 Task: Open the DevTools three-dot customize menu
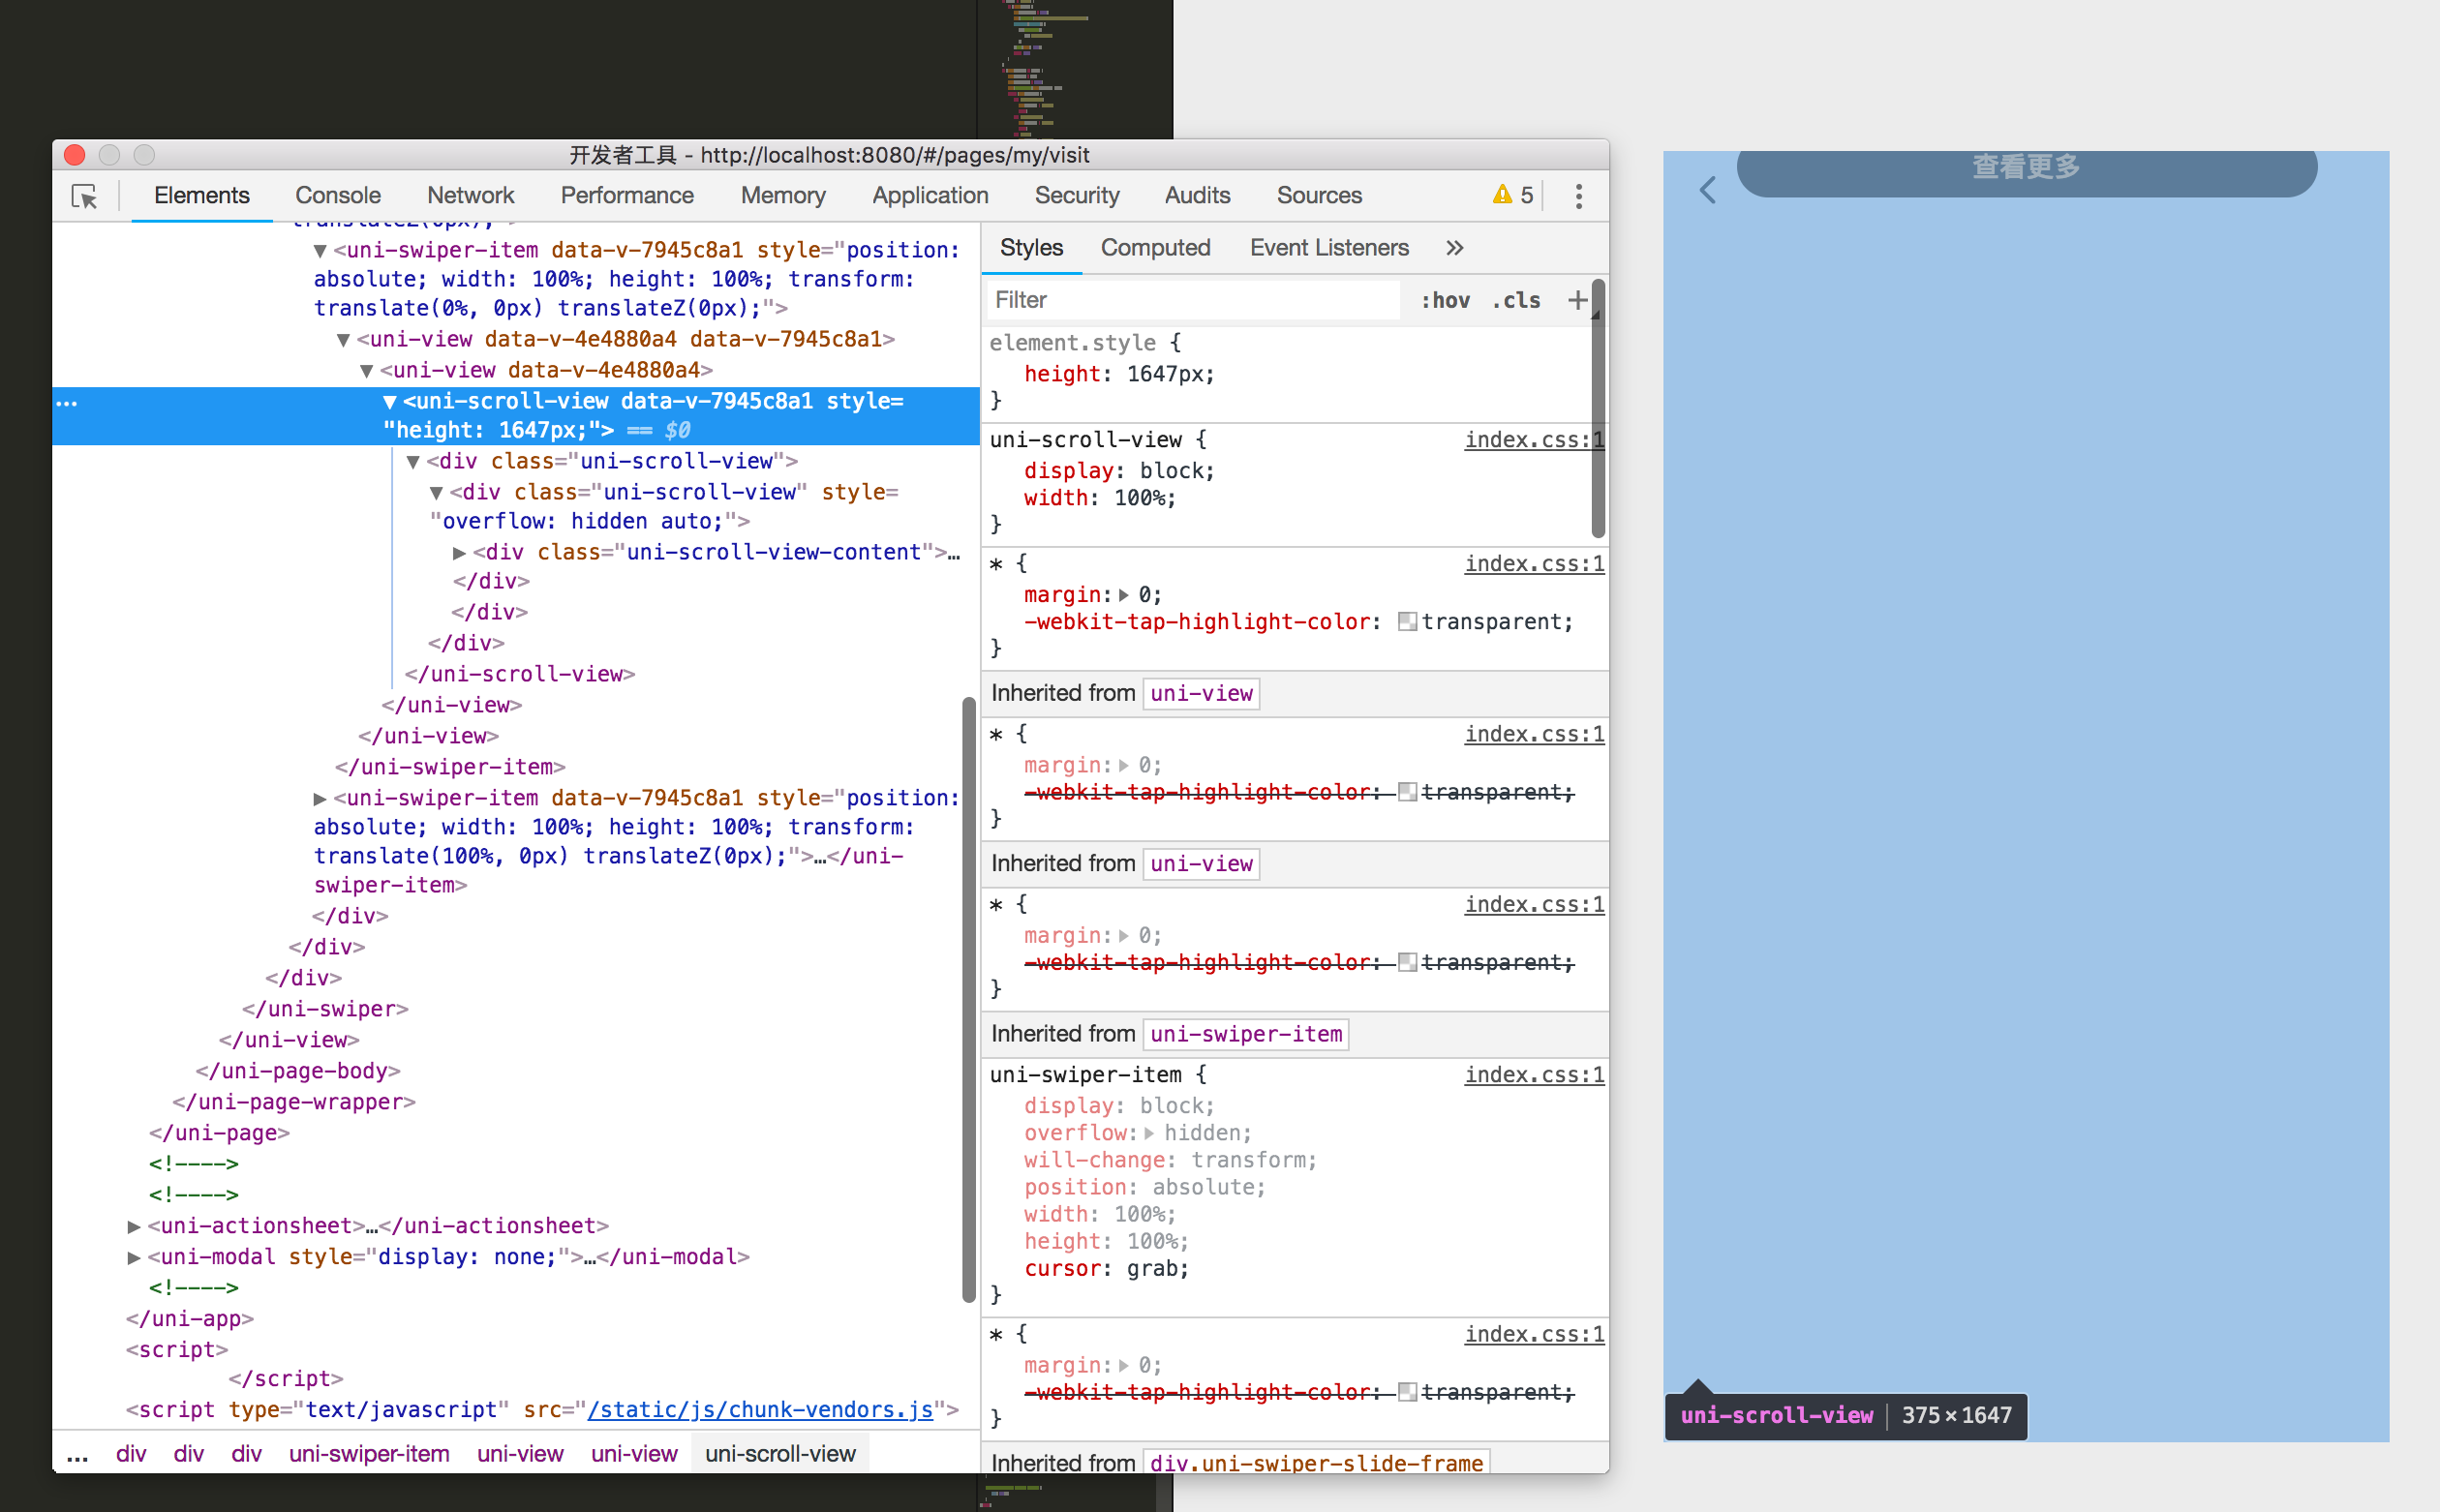(1578, 196)
